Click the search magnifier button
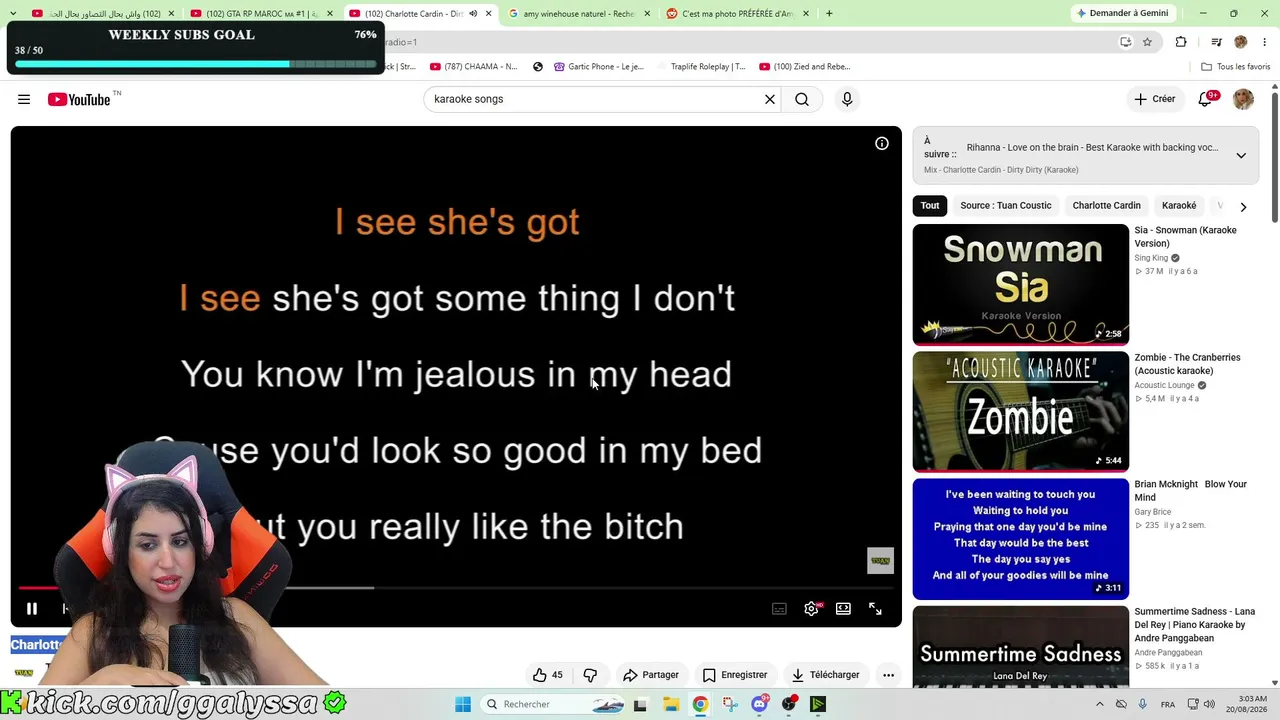 802,99
